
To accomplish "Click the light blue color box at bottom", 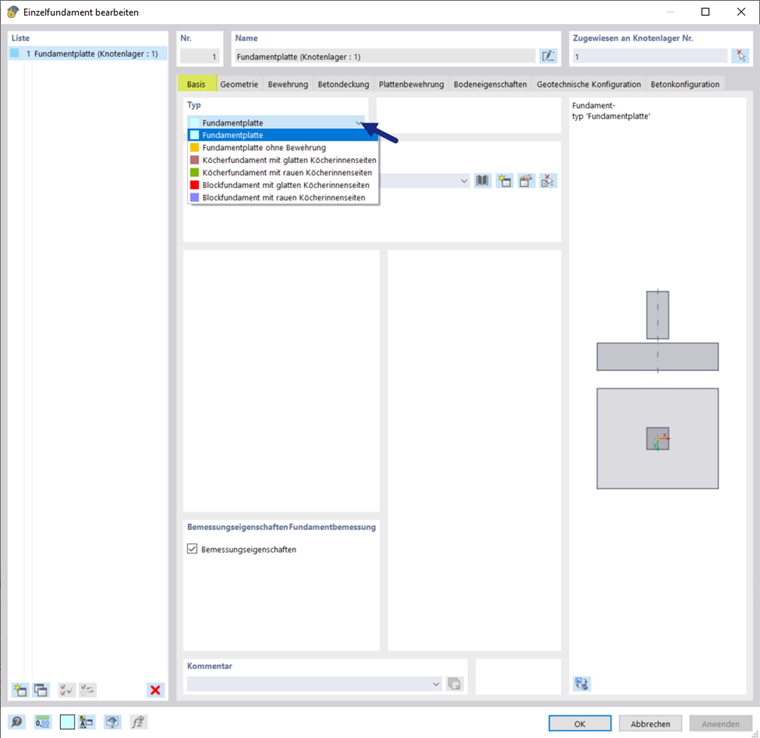I will point(67,722).
